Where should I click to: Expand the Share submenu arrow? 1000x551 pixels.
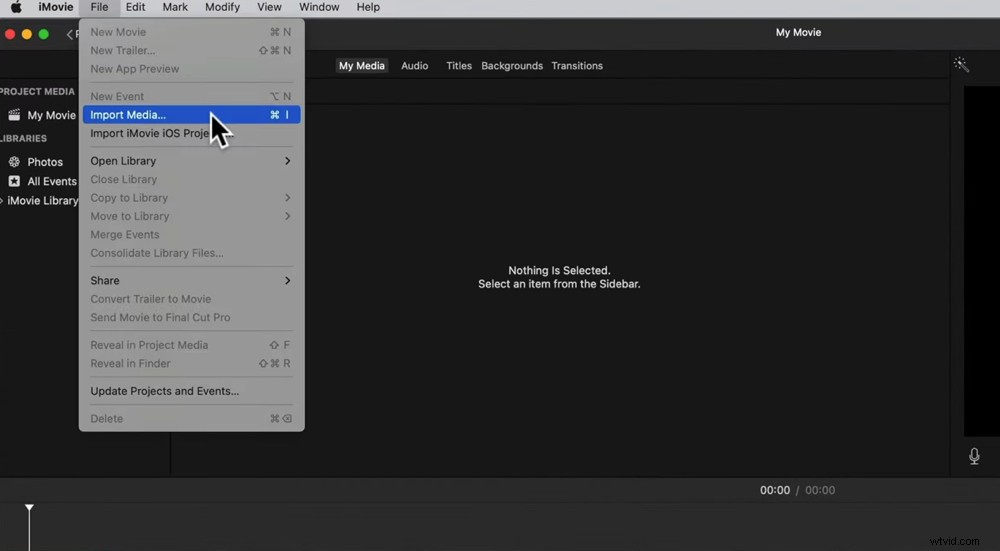288,280
